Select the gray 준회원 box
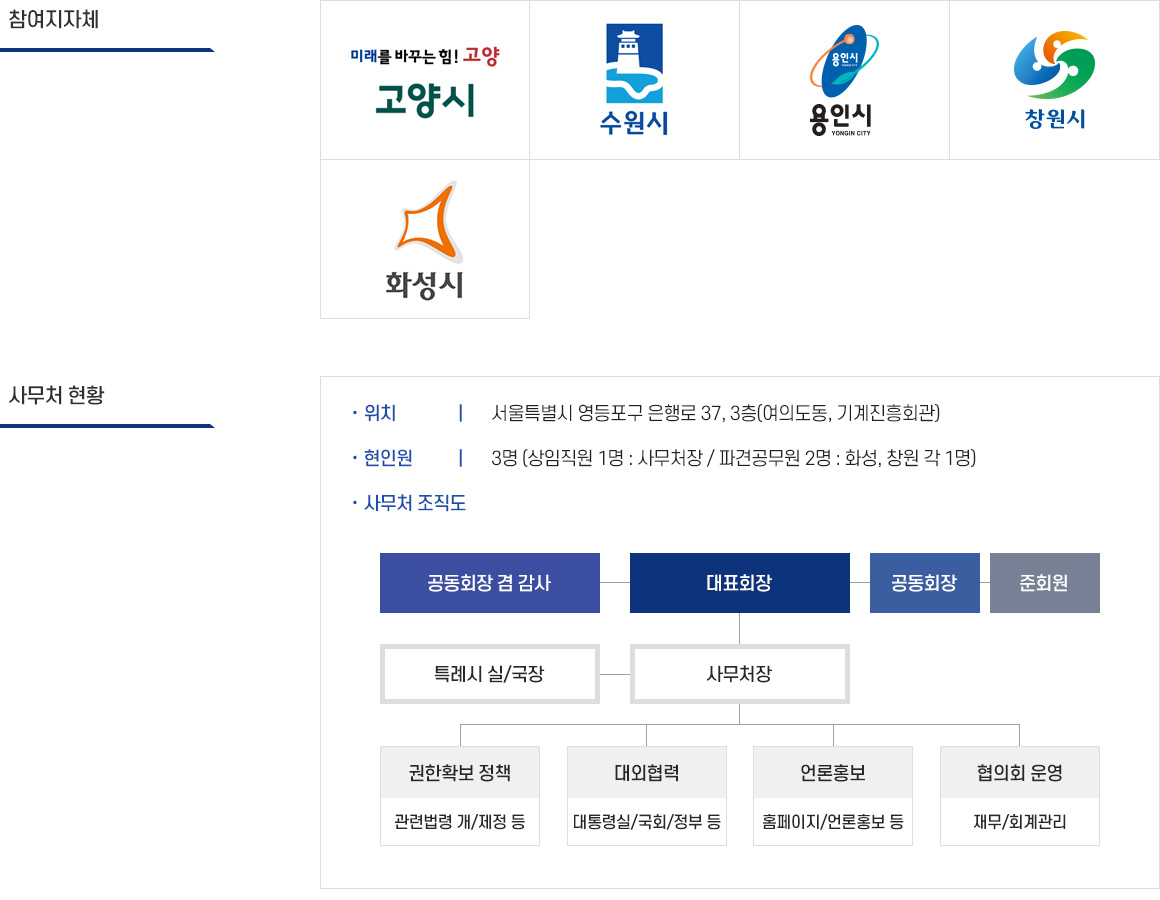This screenshot has height=900, width=1160. (x=1045, y=583)
